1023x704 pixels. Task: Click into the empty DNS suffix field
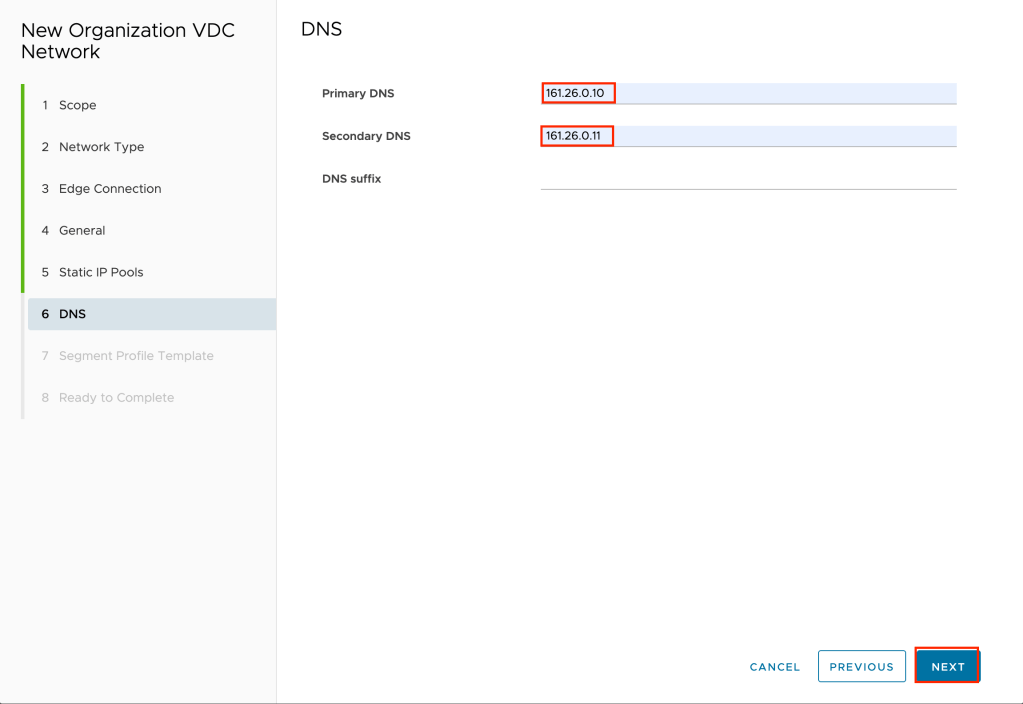[747, 178]
